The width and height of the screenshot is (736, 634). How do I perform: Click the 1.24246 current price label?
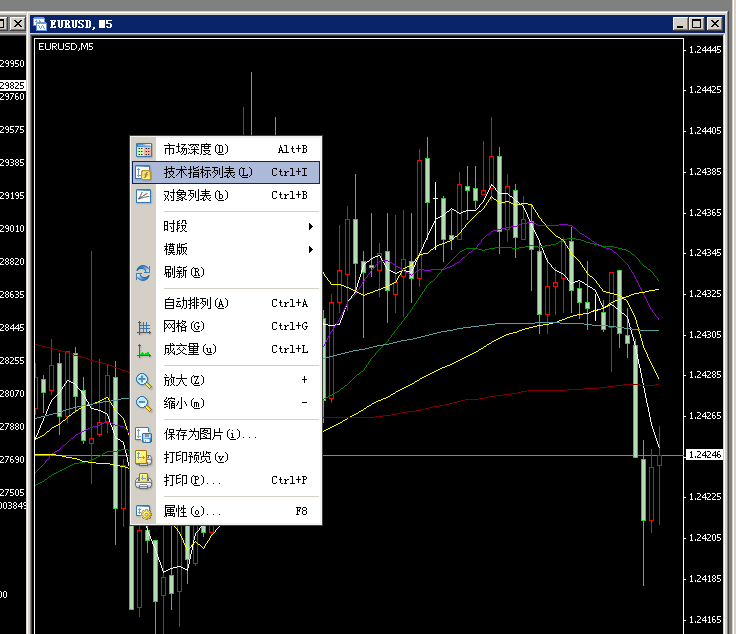[706, 455]
